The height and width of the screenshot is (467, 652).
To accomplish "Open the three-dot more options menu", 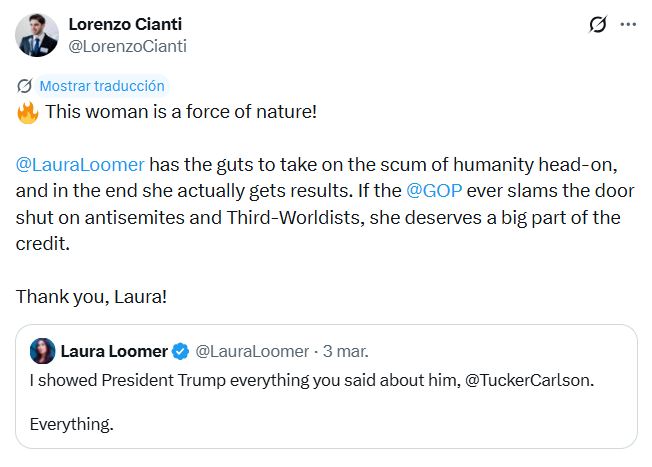I will [628, 24].
